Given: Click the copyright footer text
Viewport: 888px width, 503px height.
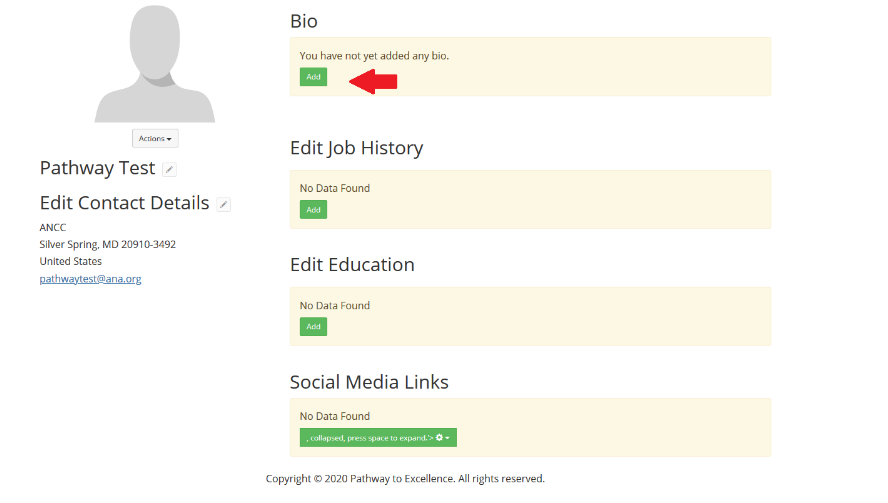Looking at the screenshot, I should 405,479.
